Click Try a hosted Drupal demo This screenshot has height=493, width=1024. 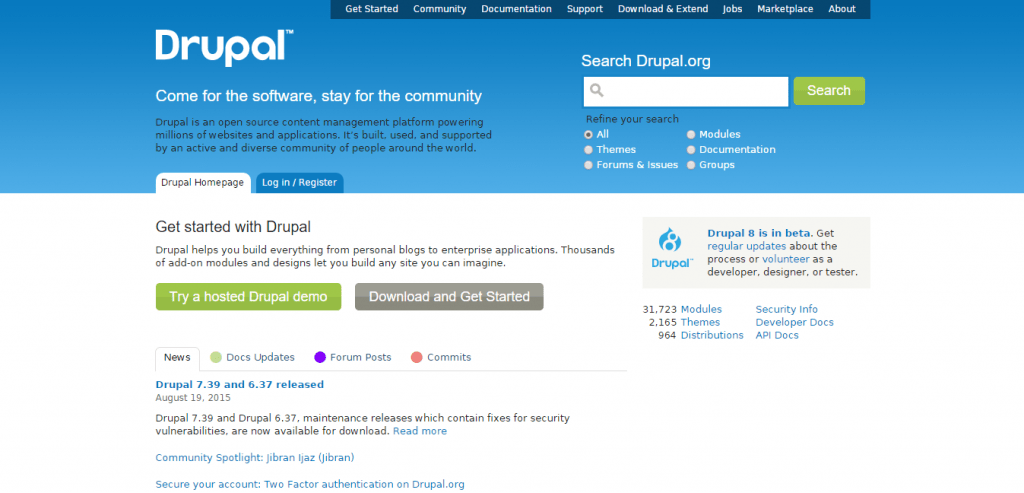coord(248,296)
